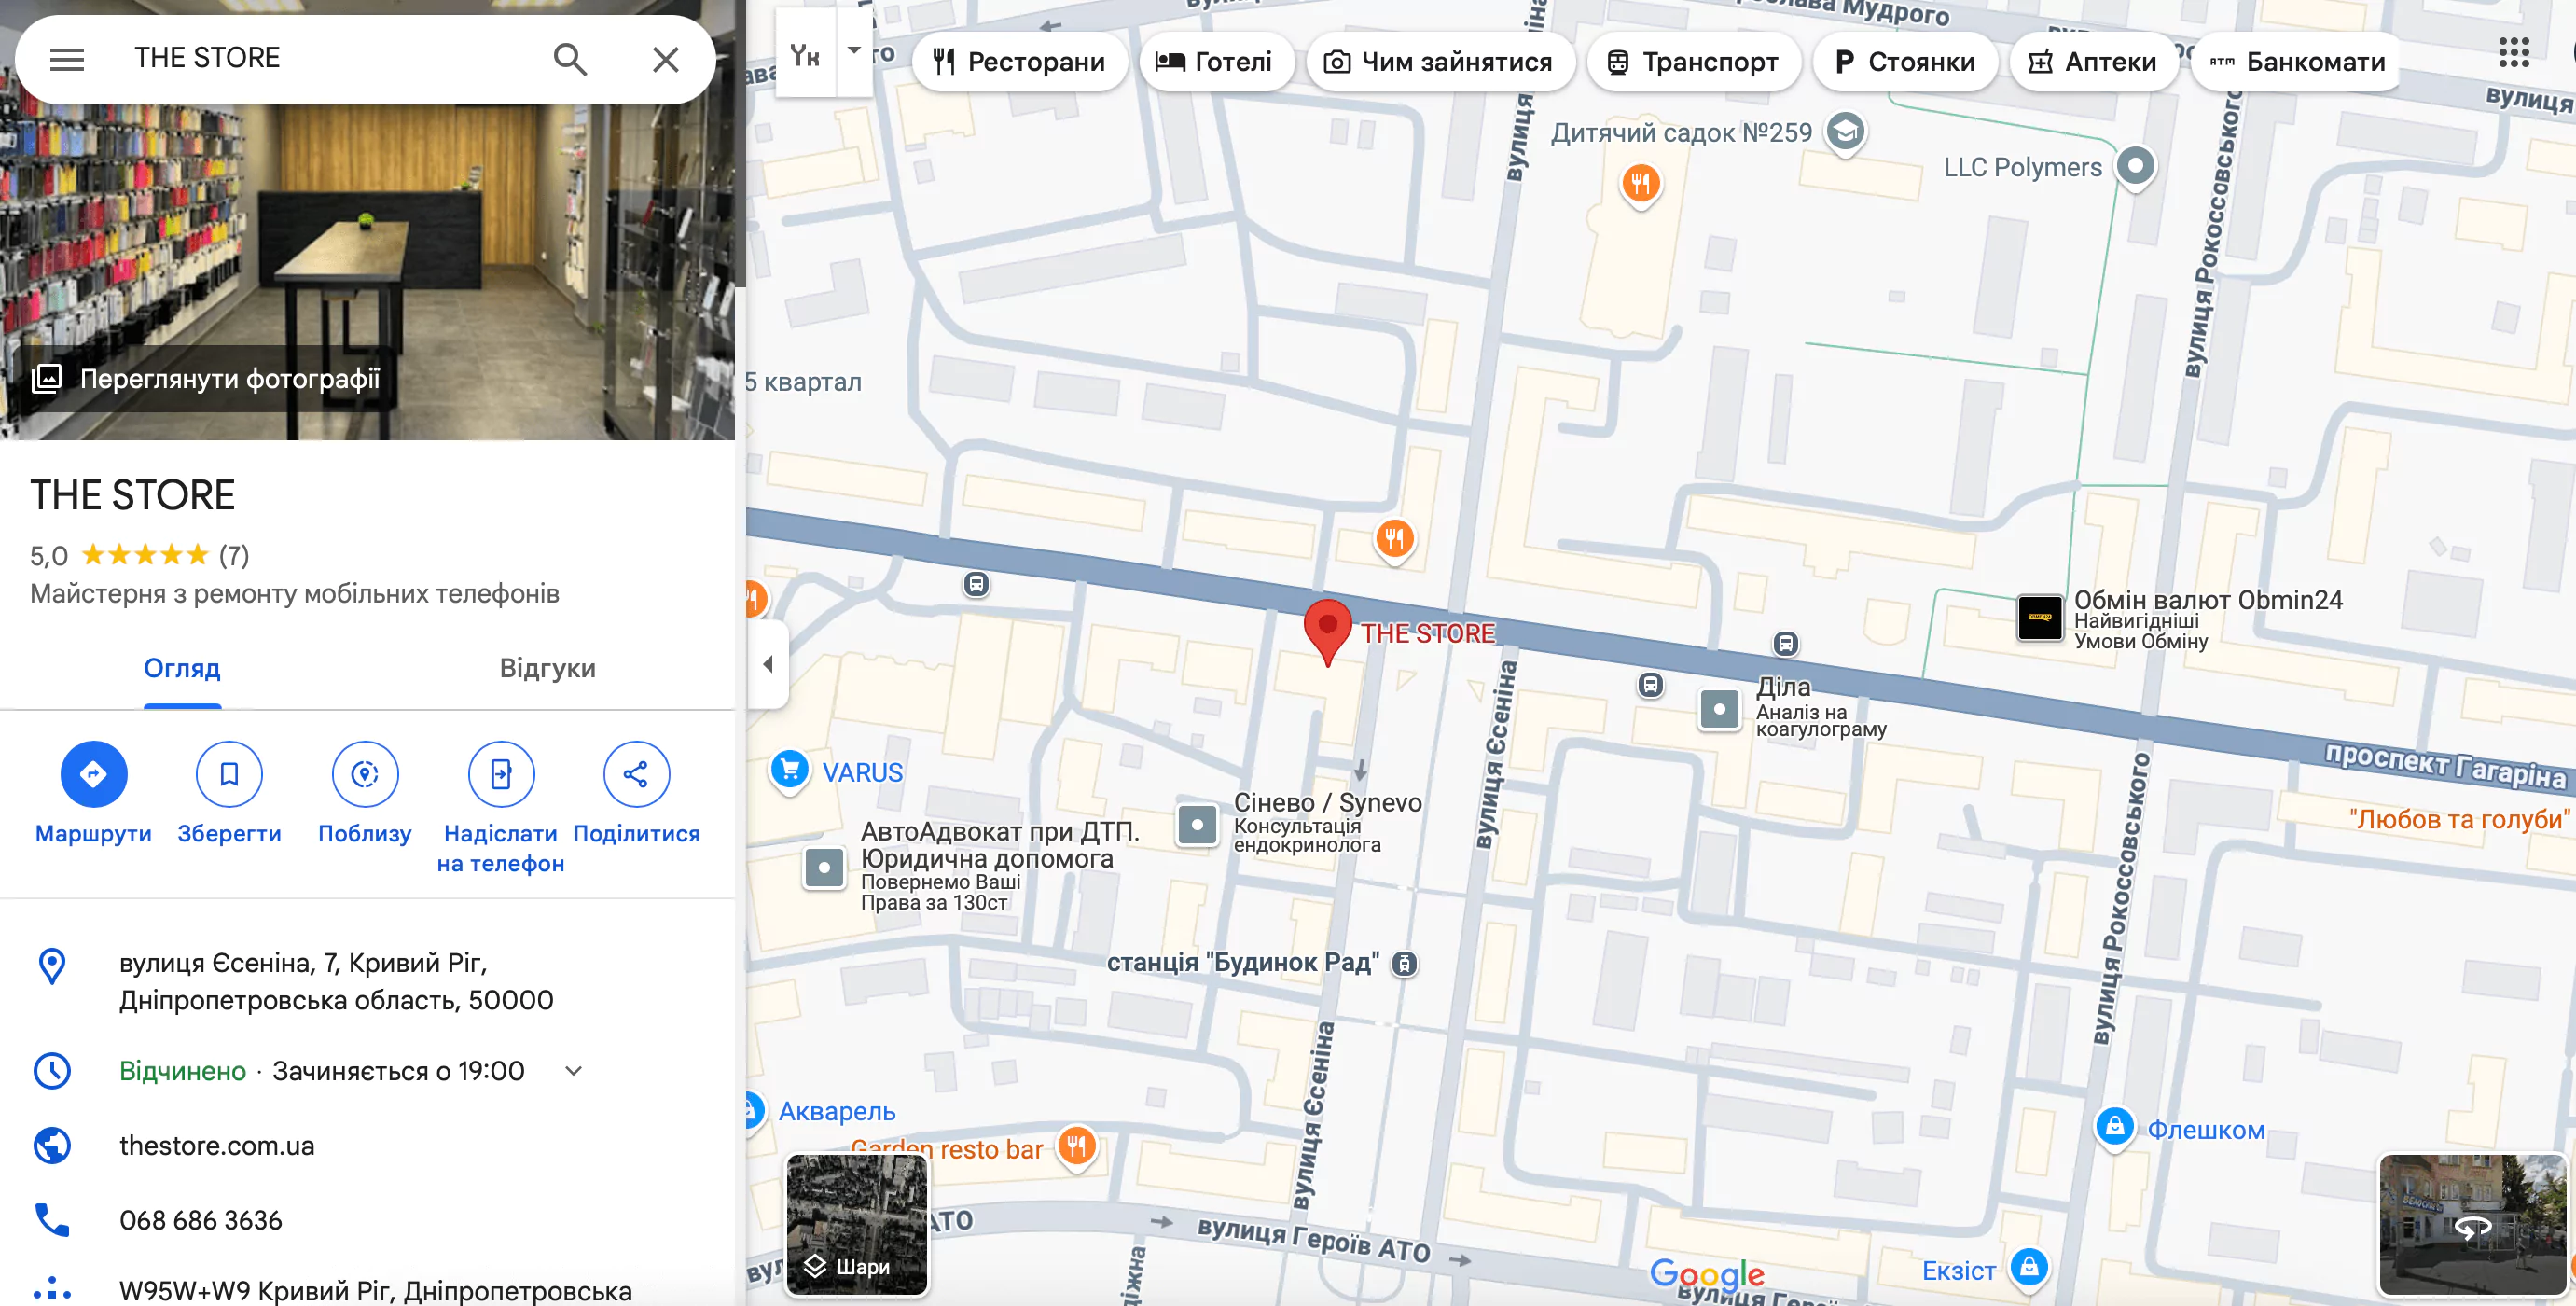Open the hamburger menu in search bar
2576x1306 pixels.
[x=67, y=60]
